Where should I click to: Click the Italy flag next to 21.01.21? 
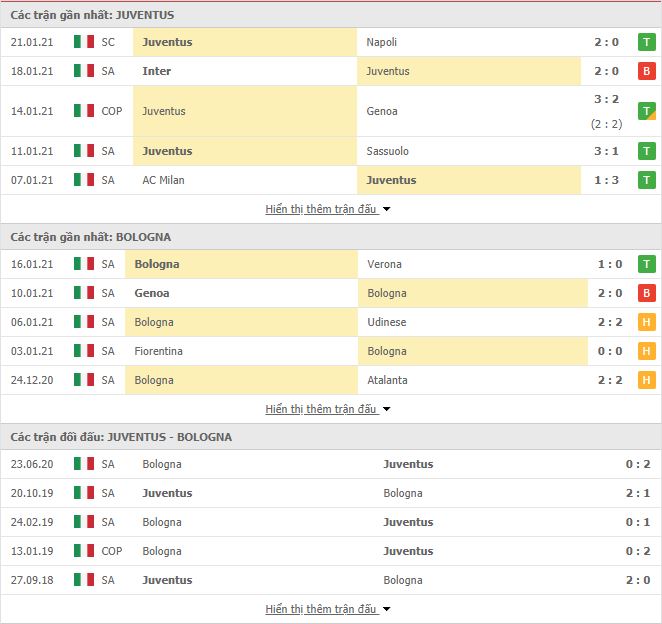[84, 42]
